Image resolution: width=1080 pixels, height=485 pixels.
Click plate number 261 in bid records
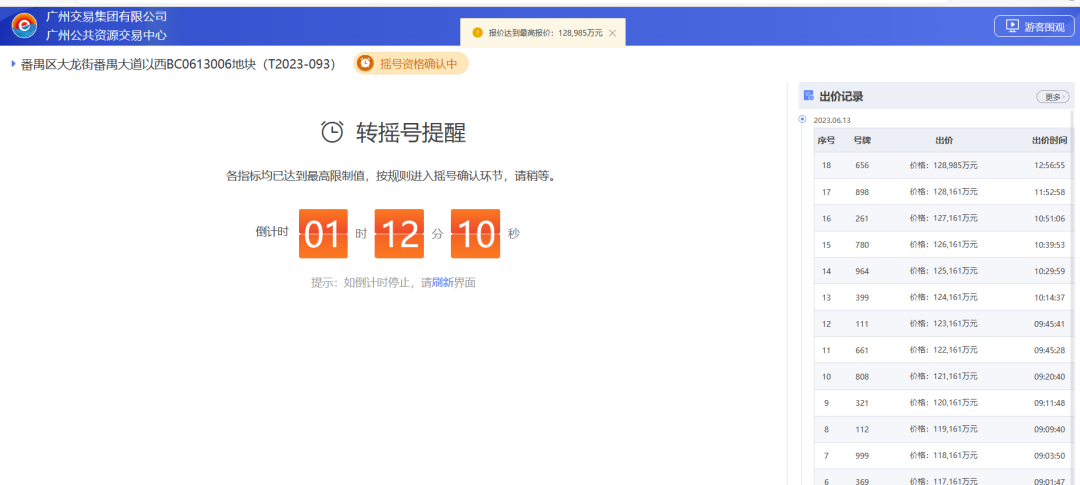(862, 218)
